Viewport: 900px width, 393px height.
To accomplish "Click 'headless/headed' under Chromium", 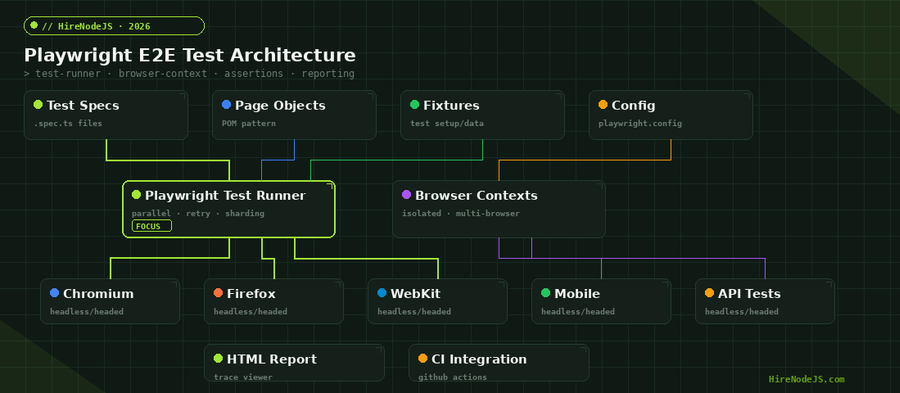I will tap(87, 312).
